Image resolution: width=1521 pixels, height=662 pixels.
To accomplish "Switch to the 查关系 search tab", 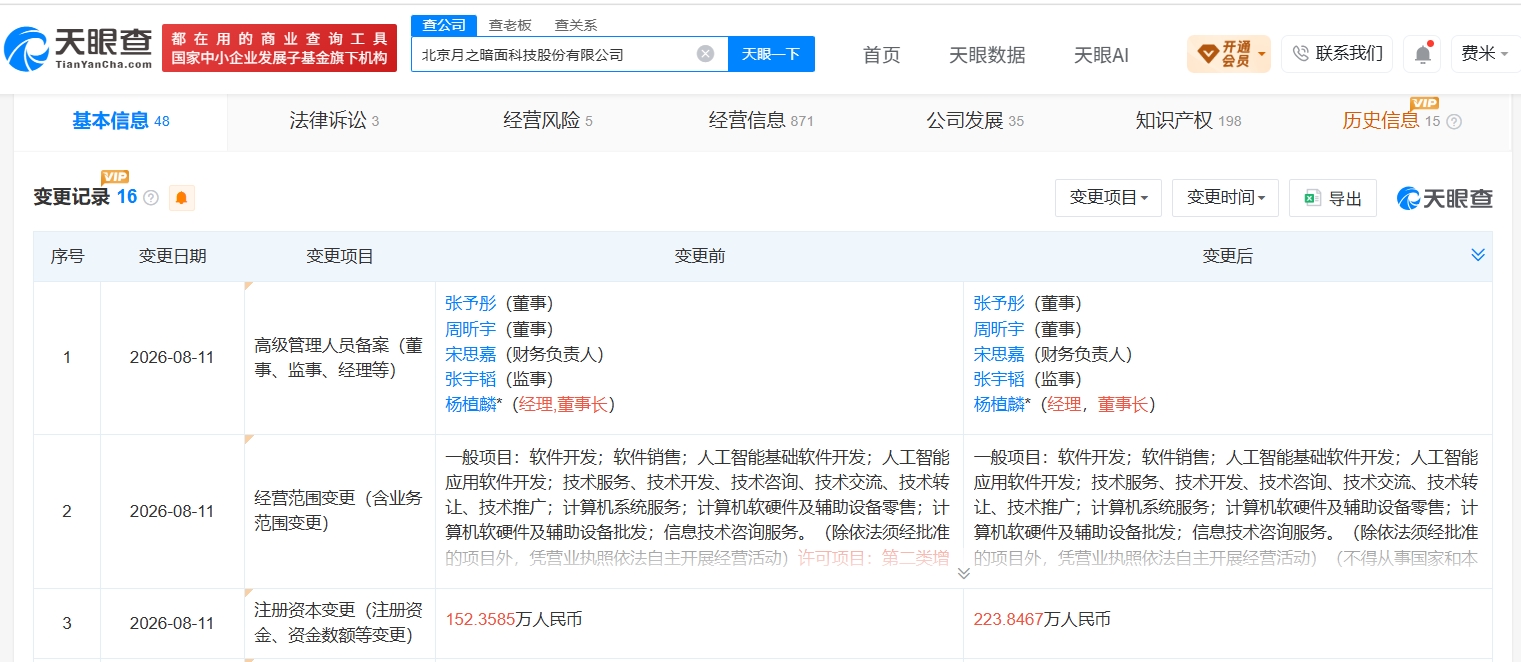I will [575, 25].
